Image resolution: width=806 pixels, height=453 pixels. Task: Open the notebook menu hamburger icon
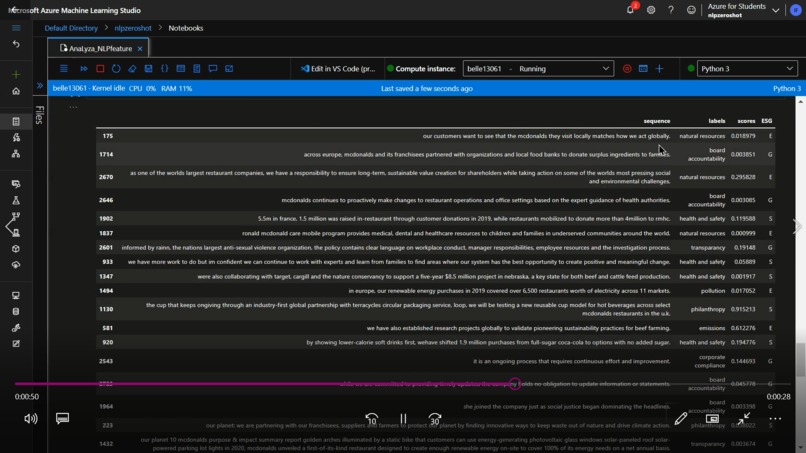[x=64, y=68]
